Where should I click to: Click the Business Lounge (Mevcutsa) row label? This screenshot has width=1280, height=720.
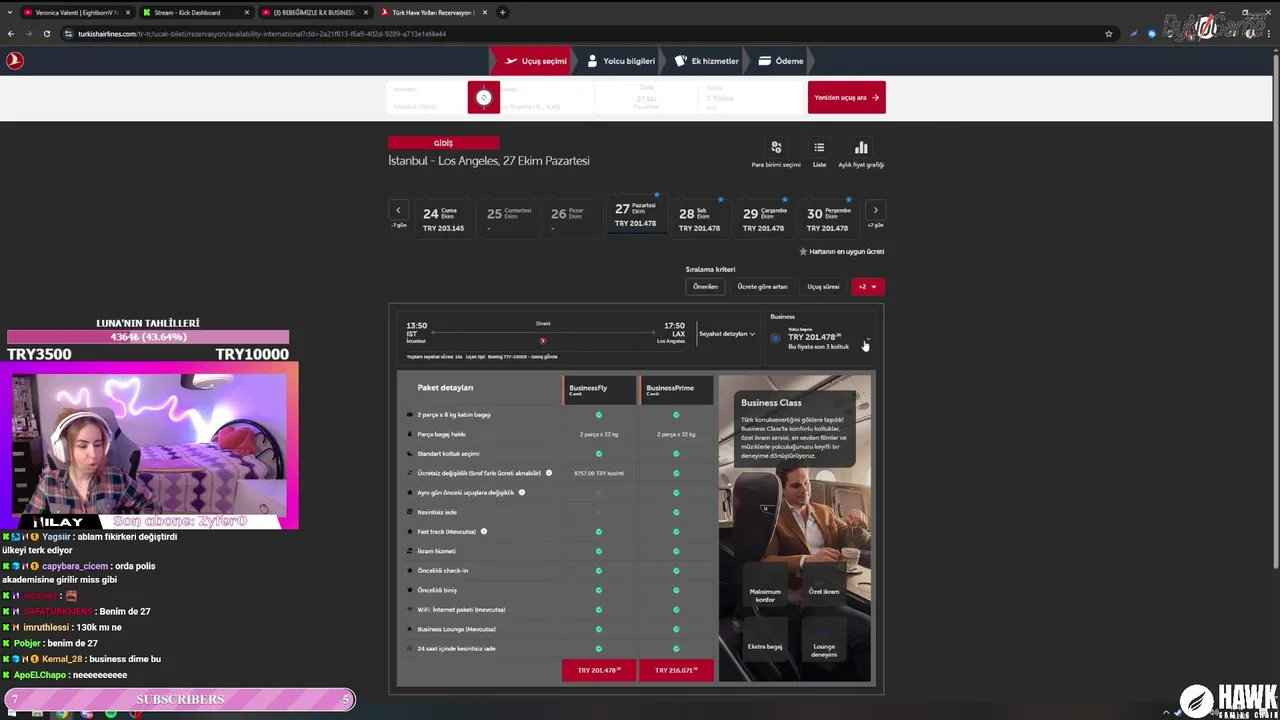[456, 629]
